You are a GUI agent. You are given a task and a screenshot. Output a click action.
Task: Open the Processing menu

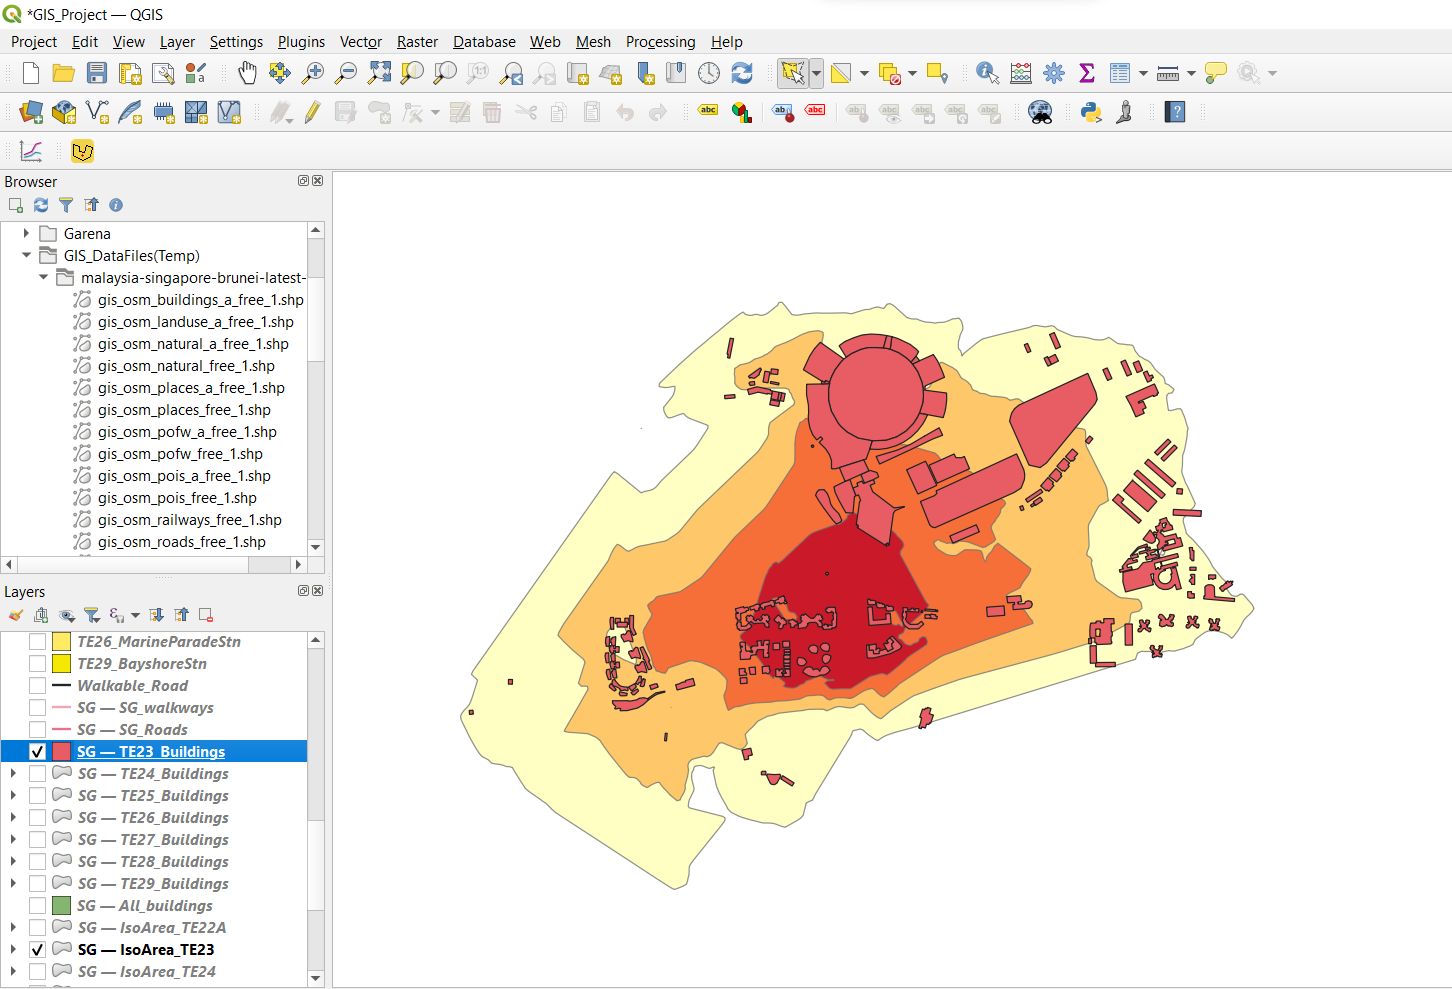click(660, 42)
